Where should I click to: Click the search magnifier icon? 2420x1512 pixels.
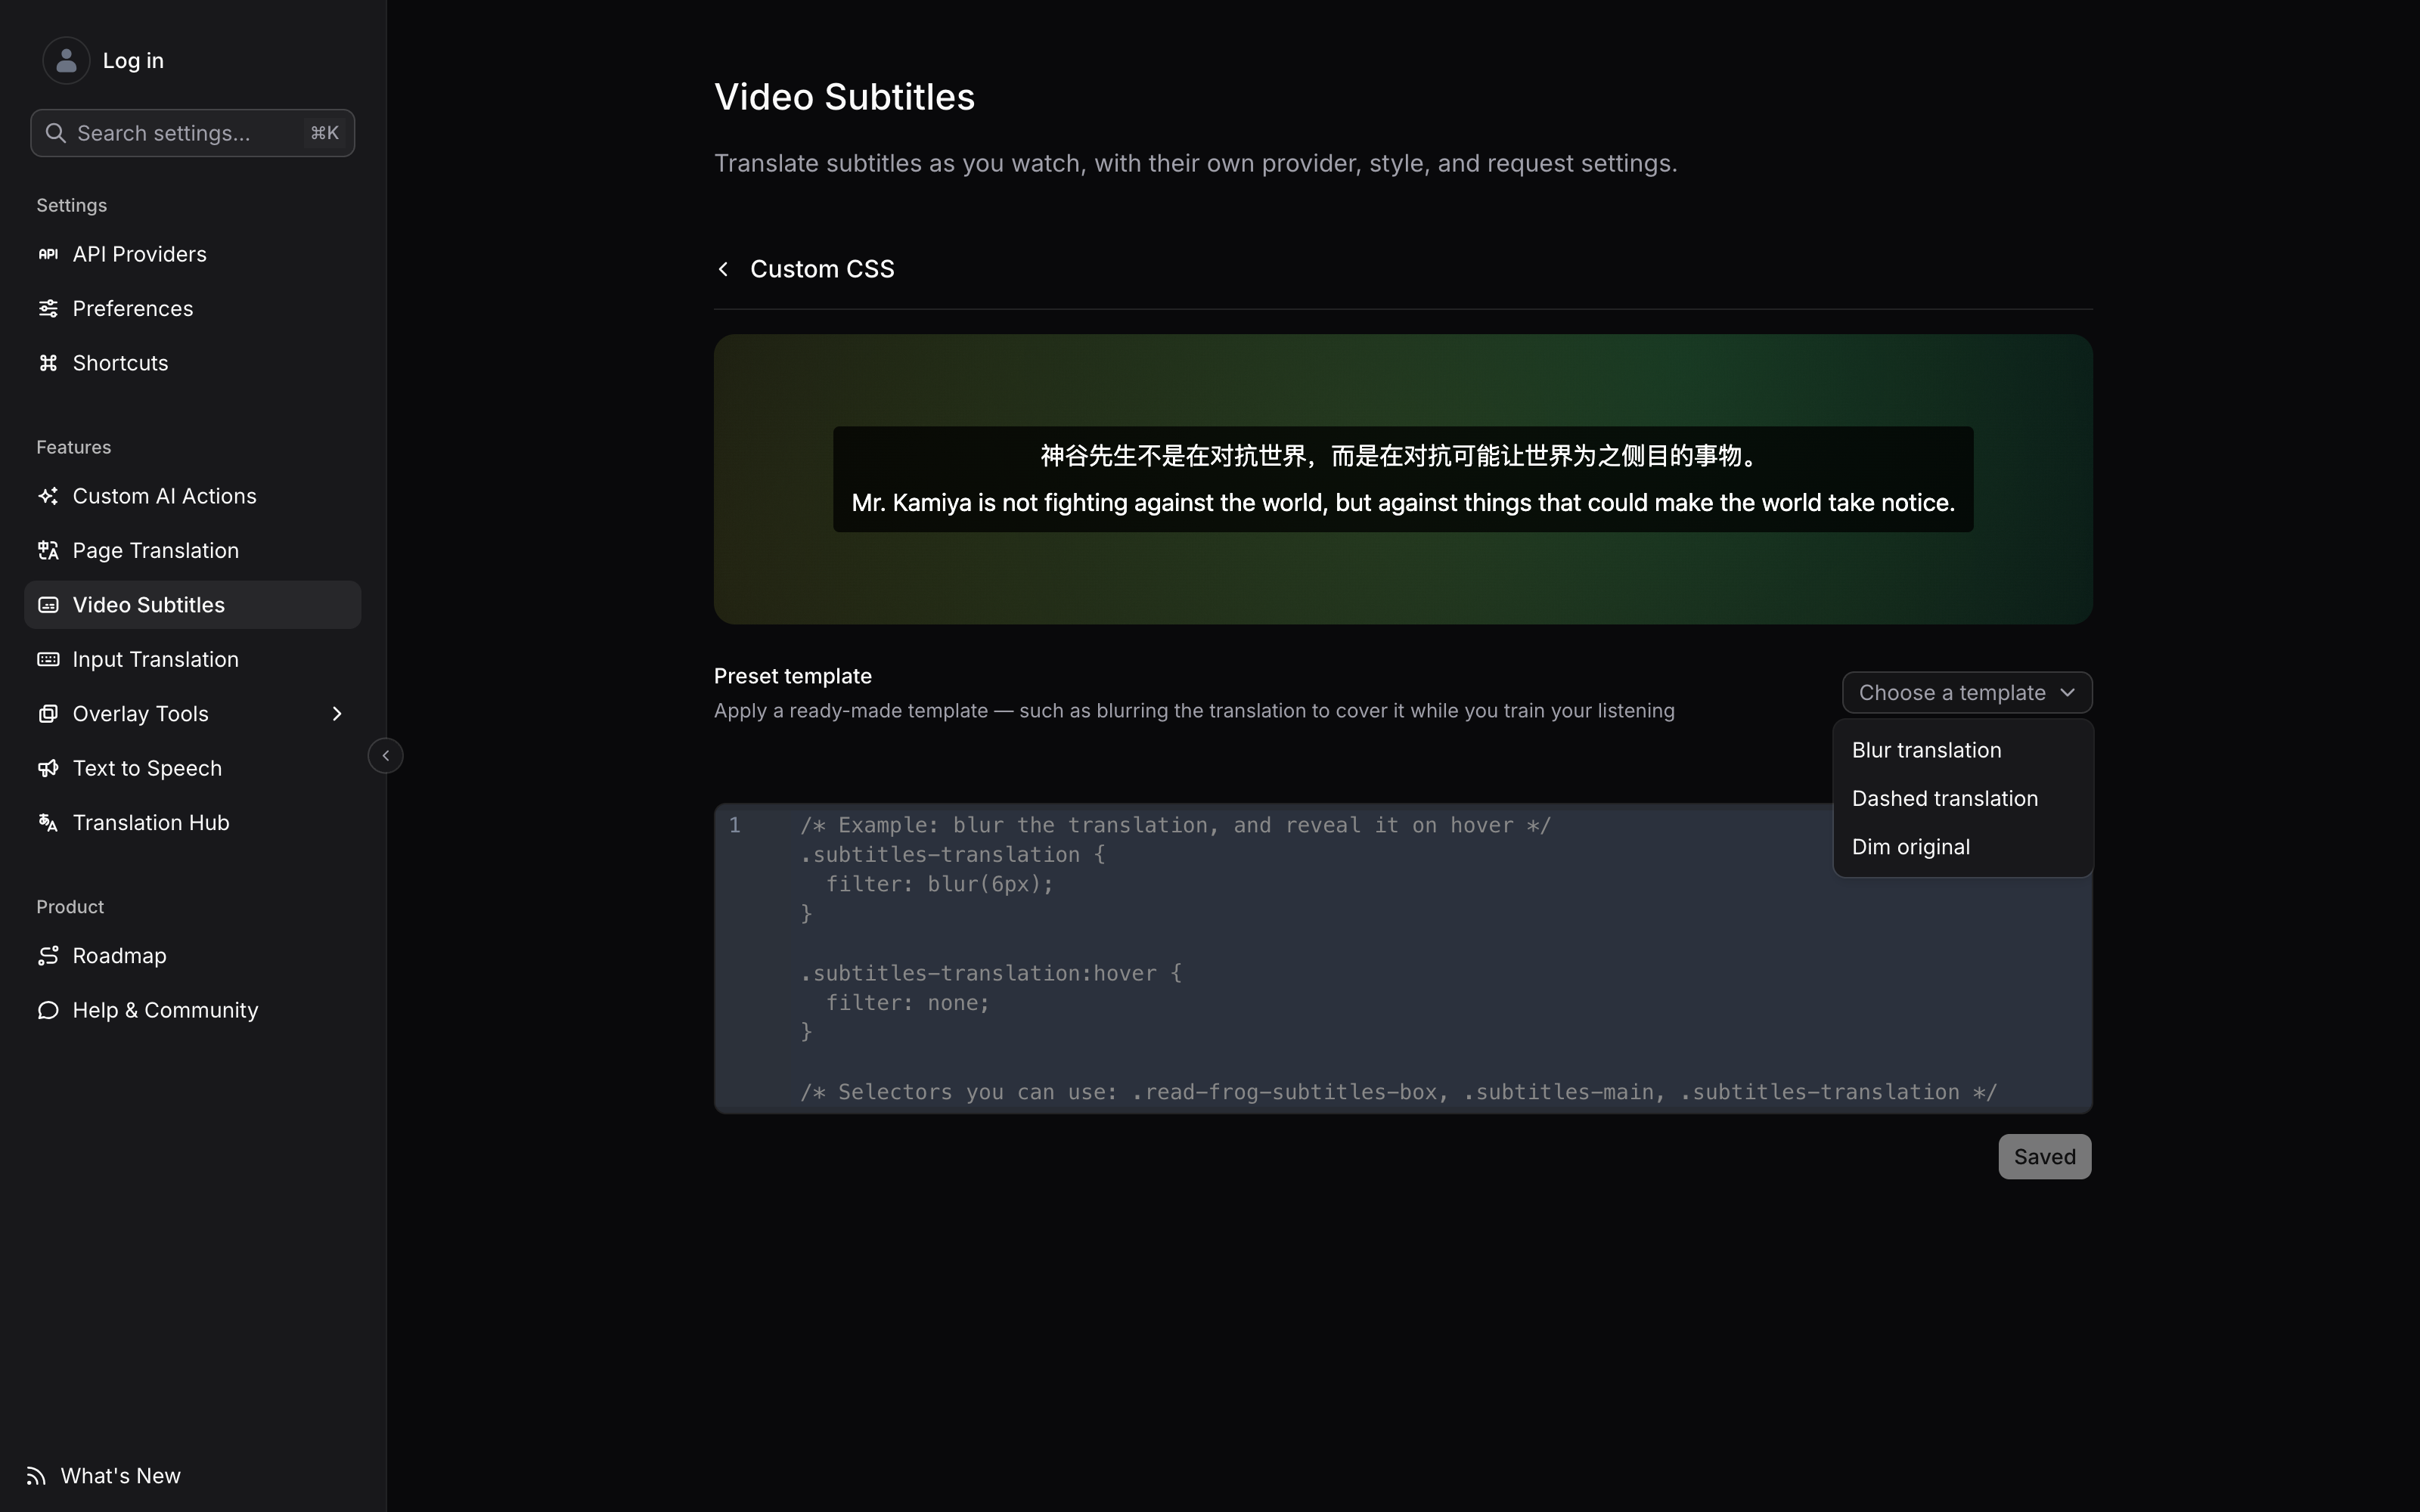coord(56,133)
